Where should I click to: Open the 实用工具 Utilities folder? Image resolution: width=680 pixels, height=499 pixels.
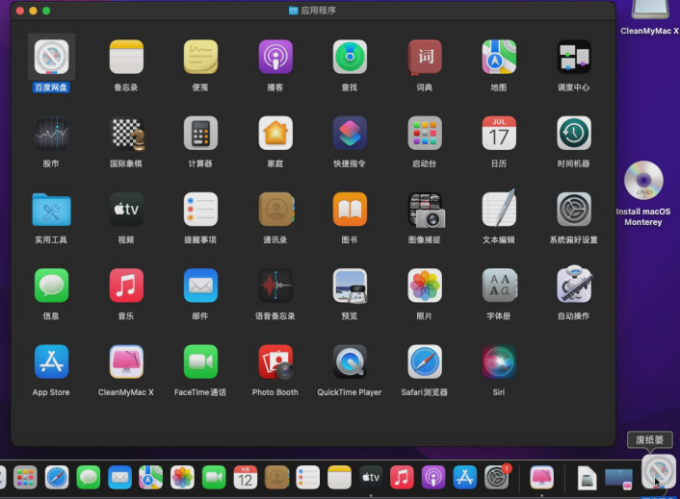pyautogui.click(x=52, y=209)
